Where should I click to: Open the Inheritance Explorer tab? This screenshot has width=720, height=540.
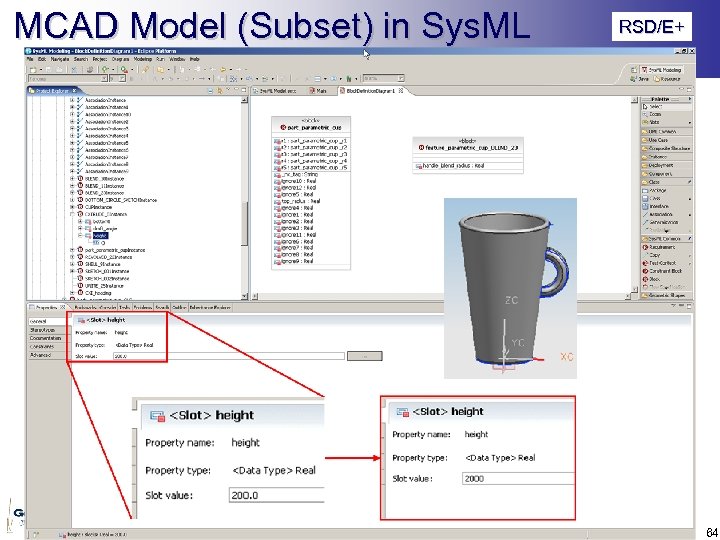(209, 308)
